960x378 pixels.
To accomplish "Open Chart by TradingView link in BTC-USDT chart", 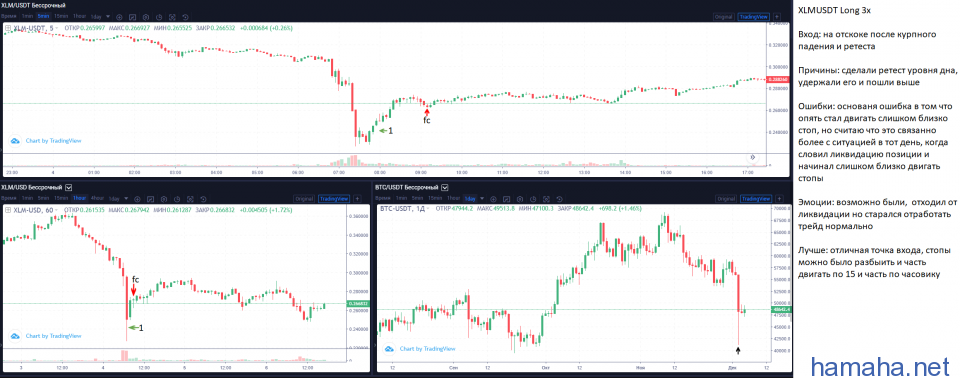I will pos(427,349).
